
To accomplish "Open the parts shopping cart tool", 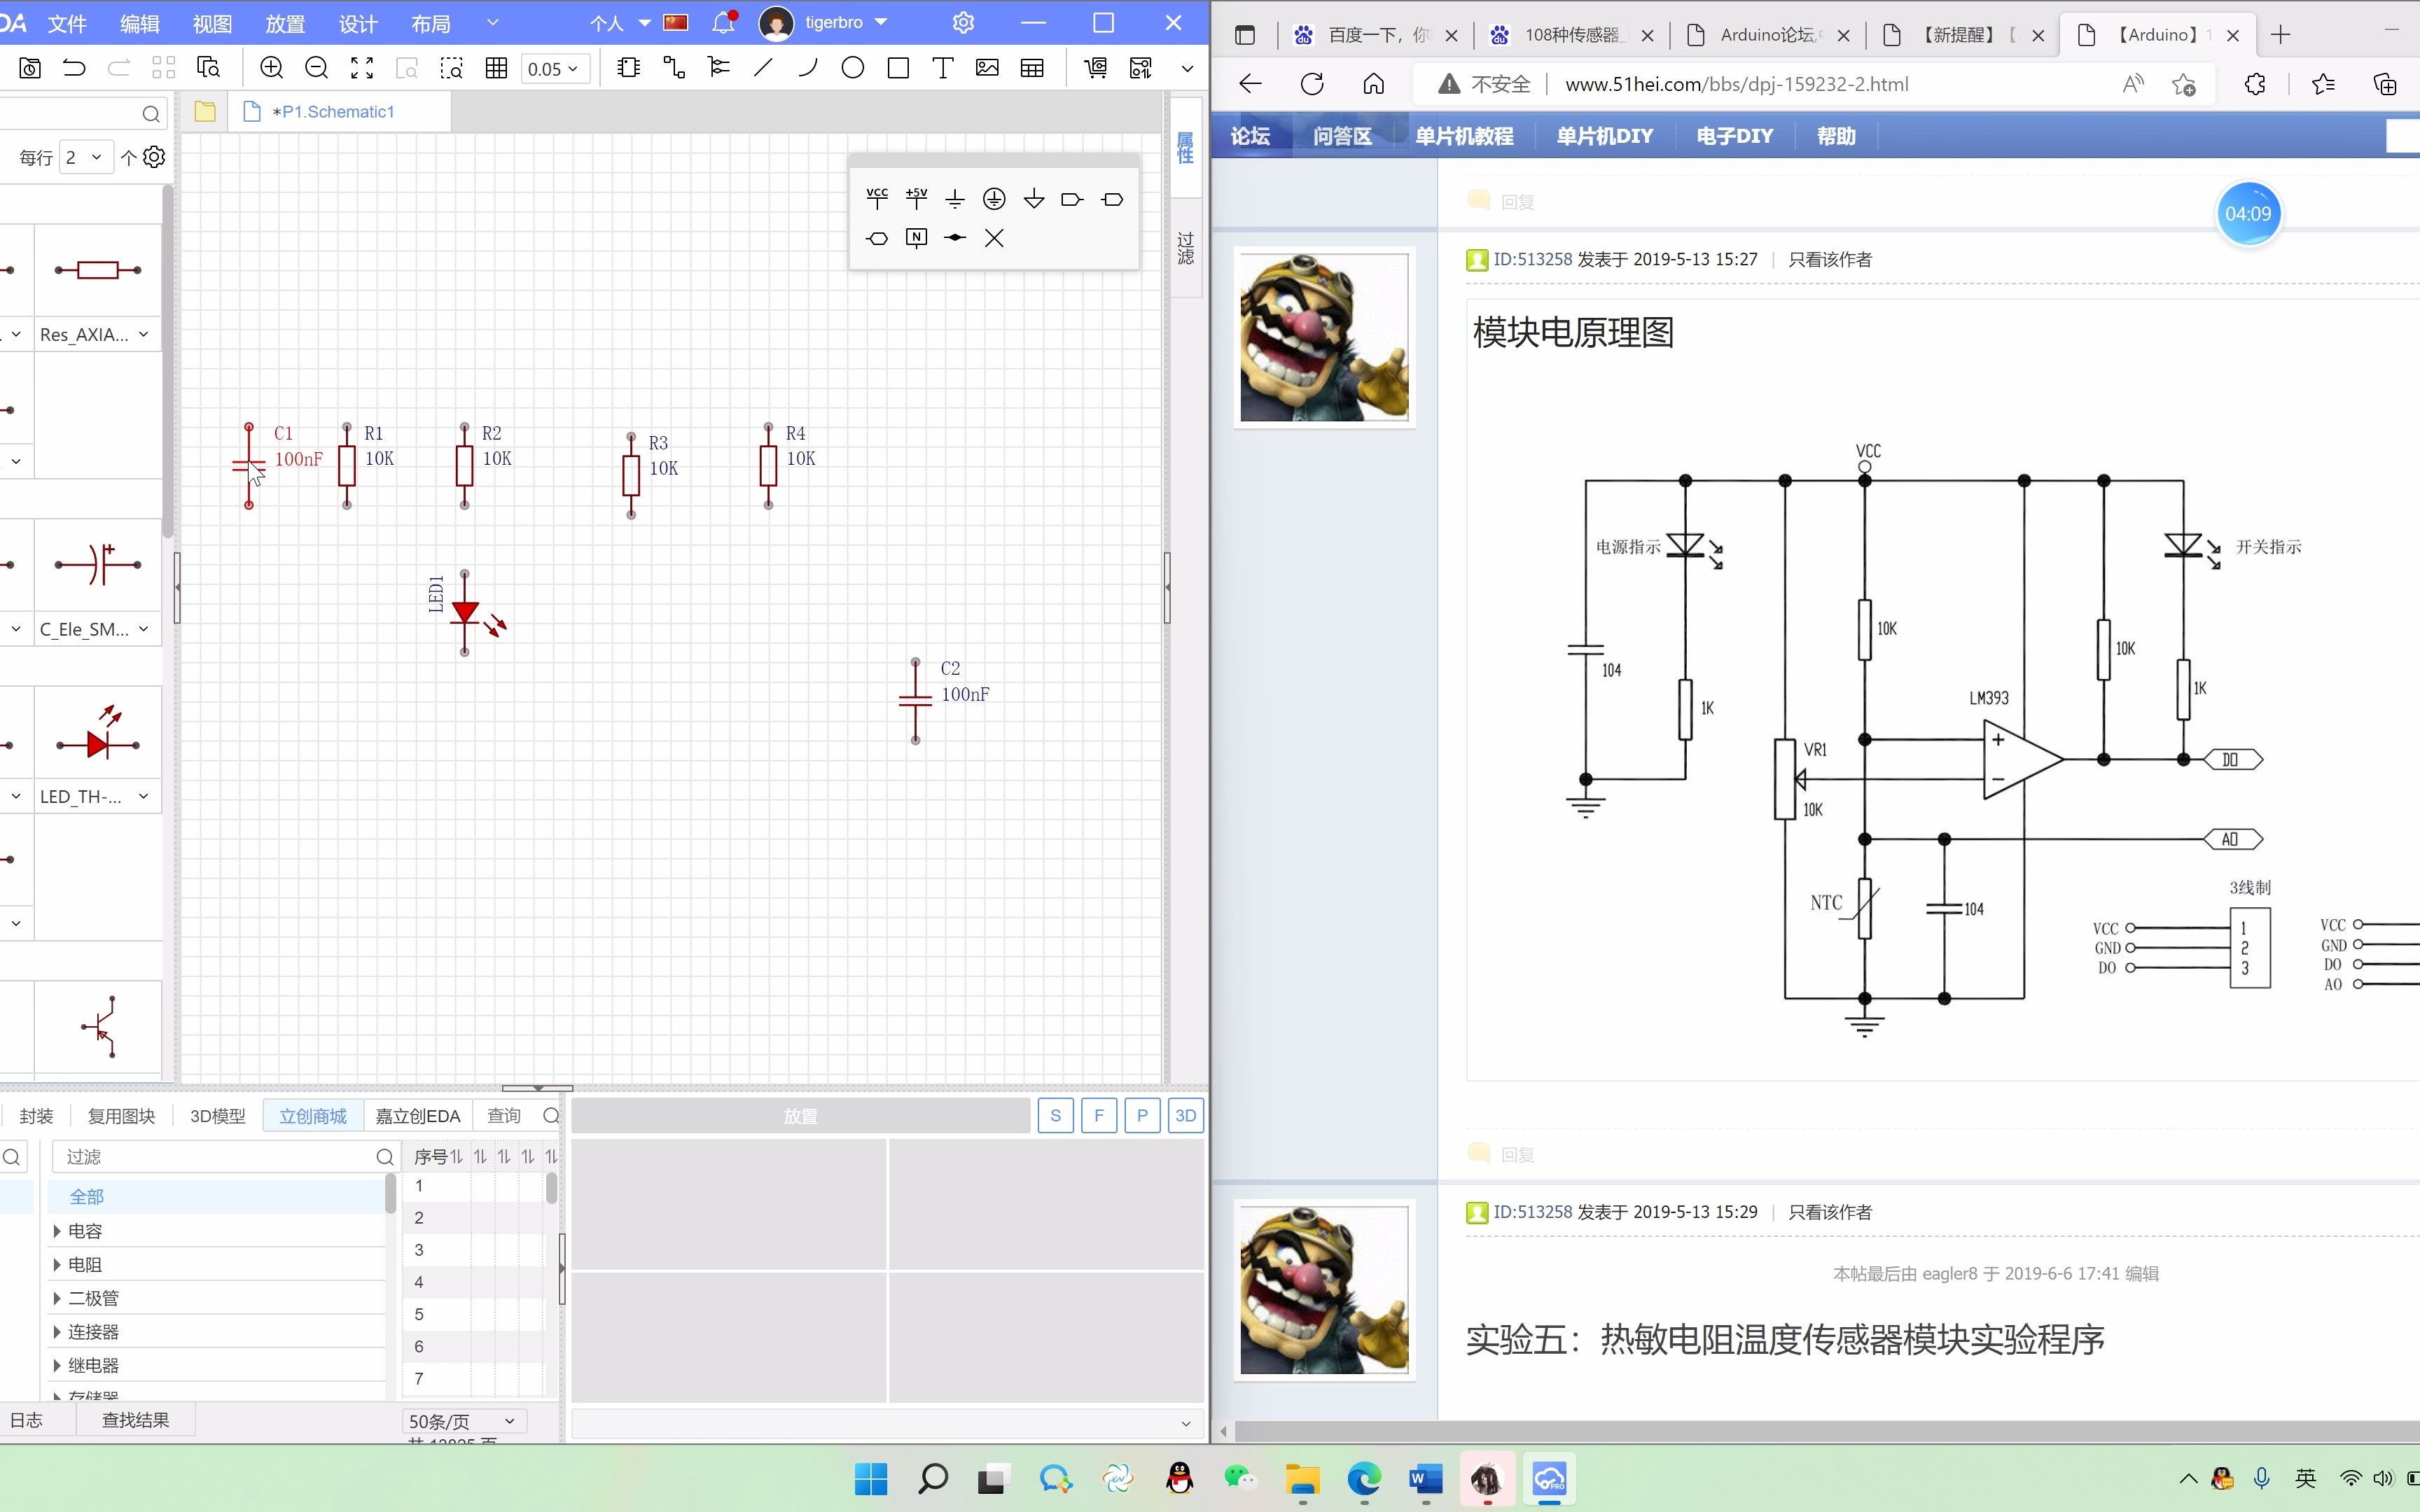I will point(1096,68).
